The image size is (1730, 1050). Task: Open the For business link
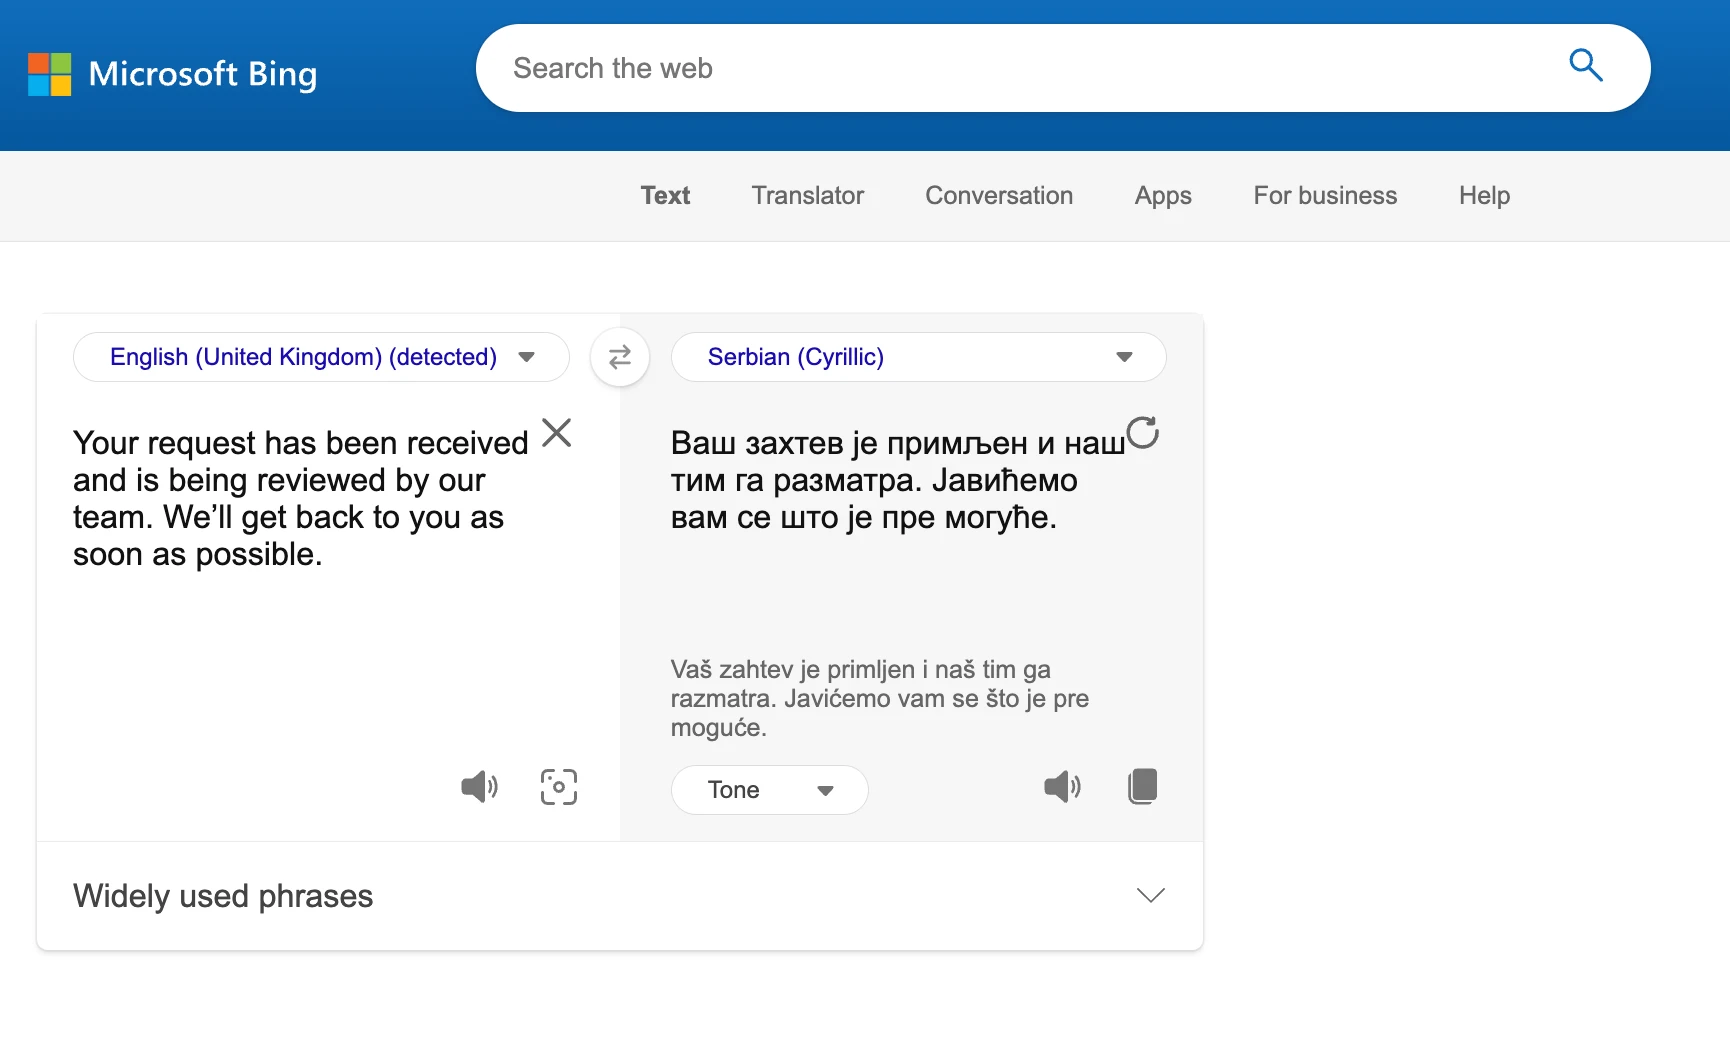[x=1324, y=196]
